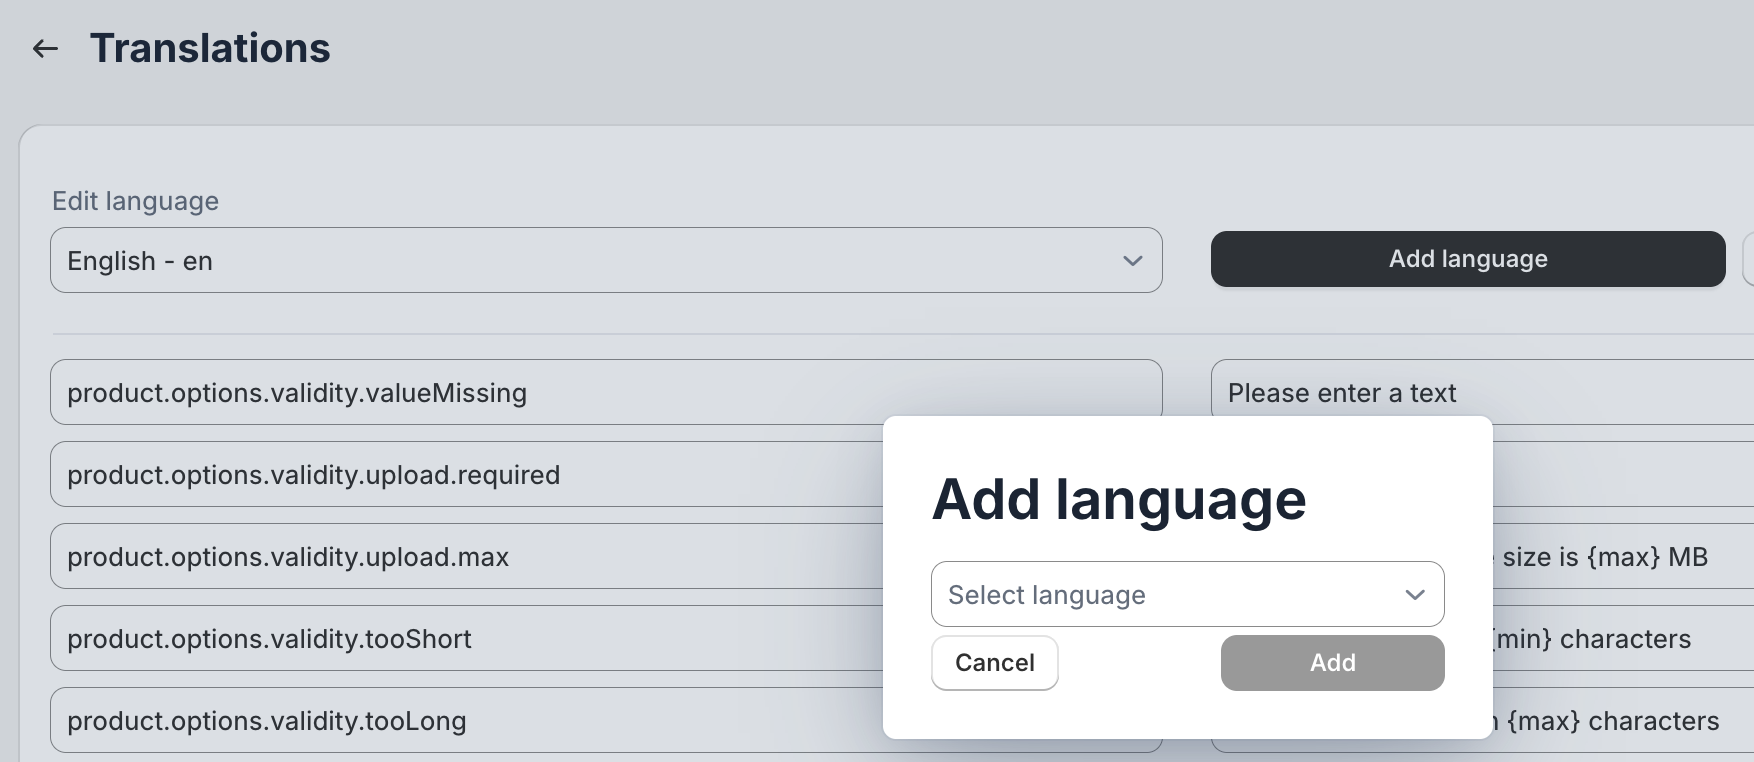1754x762 pixels.
Task: Click the translation value field for upload.required
Action: coord(1620,475)
